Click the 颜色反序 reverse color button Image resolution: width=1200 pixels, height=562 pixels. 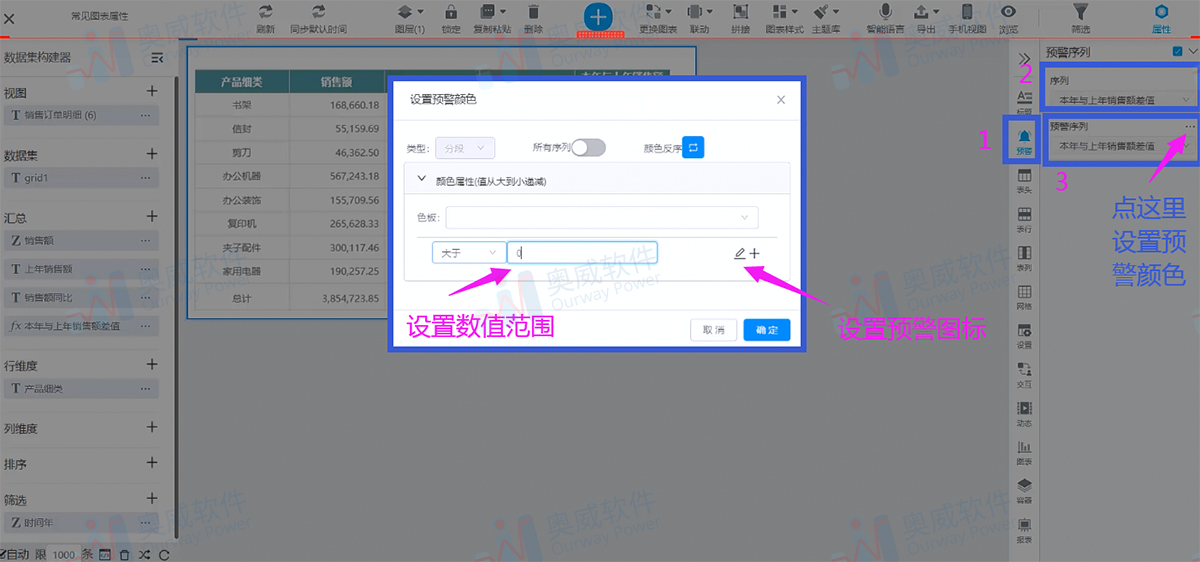(694, 148)
